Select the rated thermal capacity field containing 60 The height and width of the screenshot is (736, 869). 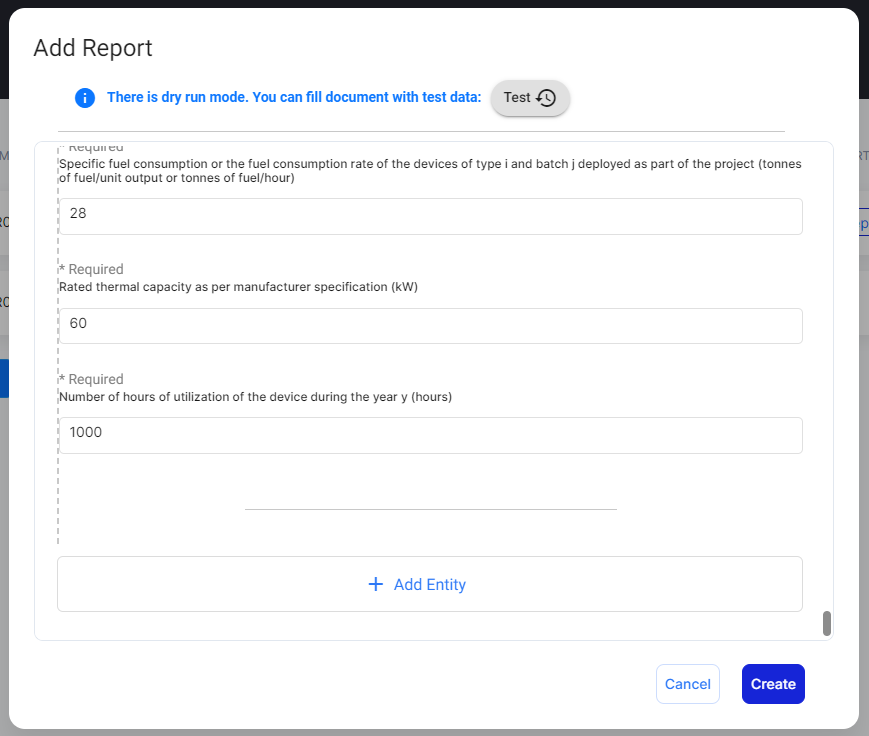pyautogui.click(x=430, y=326)
